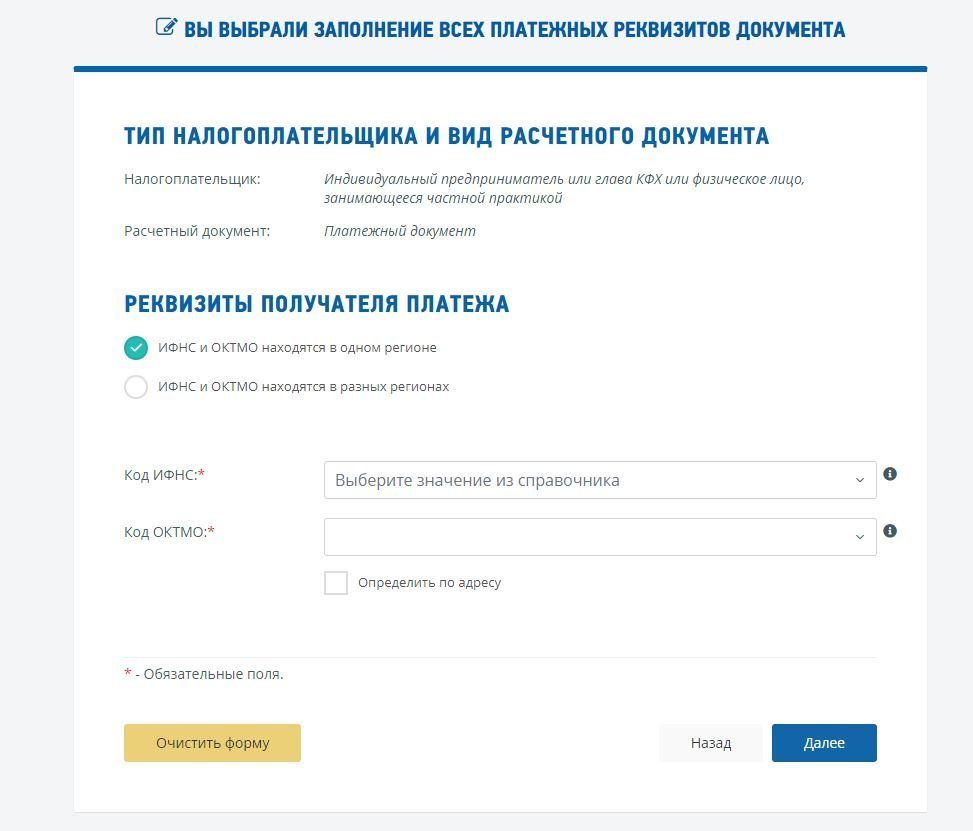Choose "ИФНС и ОКТМО находятся в разных регионах" option
973x831 pixels.
pyautogui.click(x=136, y=387)
